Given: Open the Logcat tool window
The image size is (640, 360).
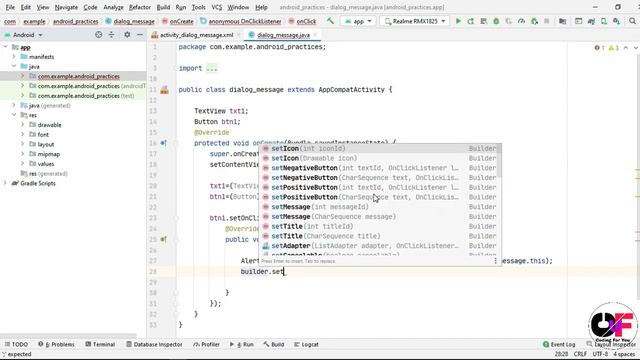Looking at the screenshot, I should click(x=306, y=344).
